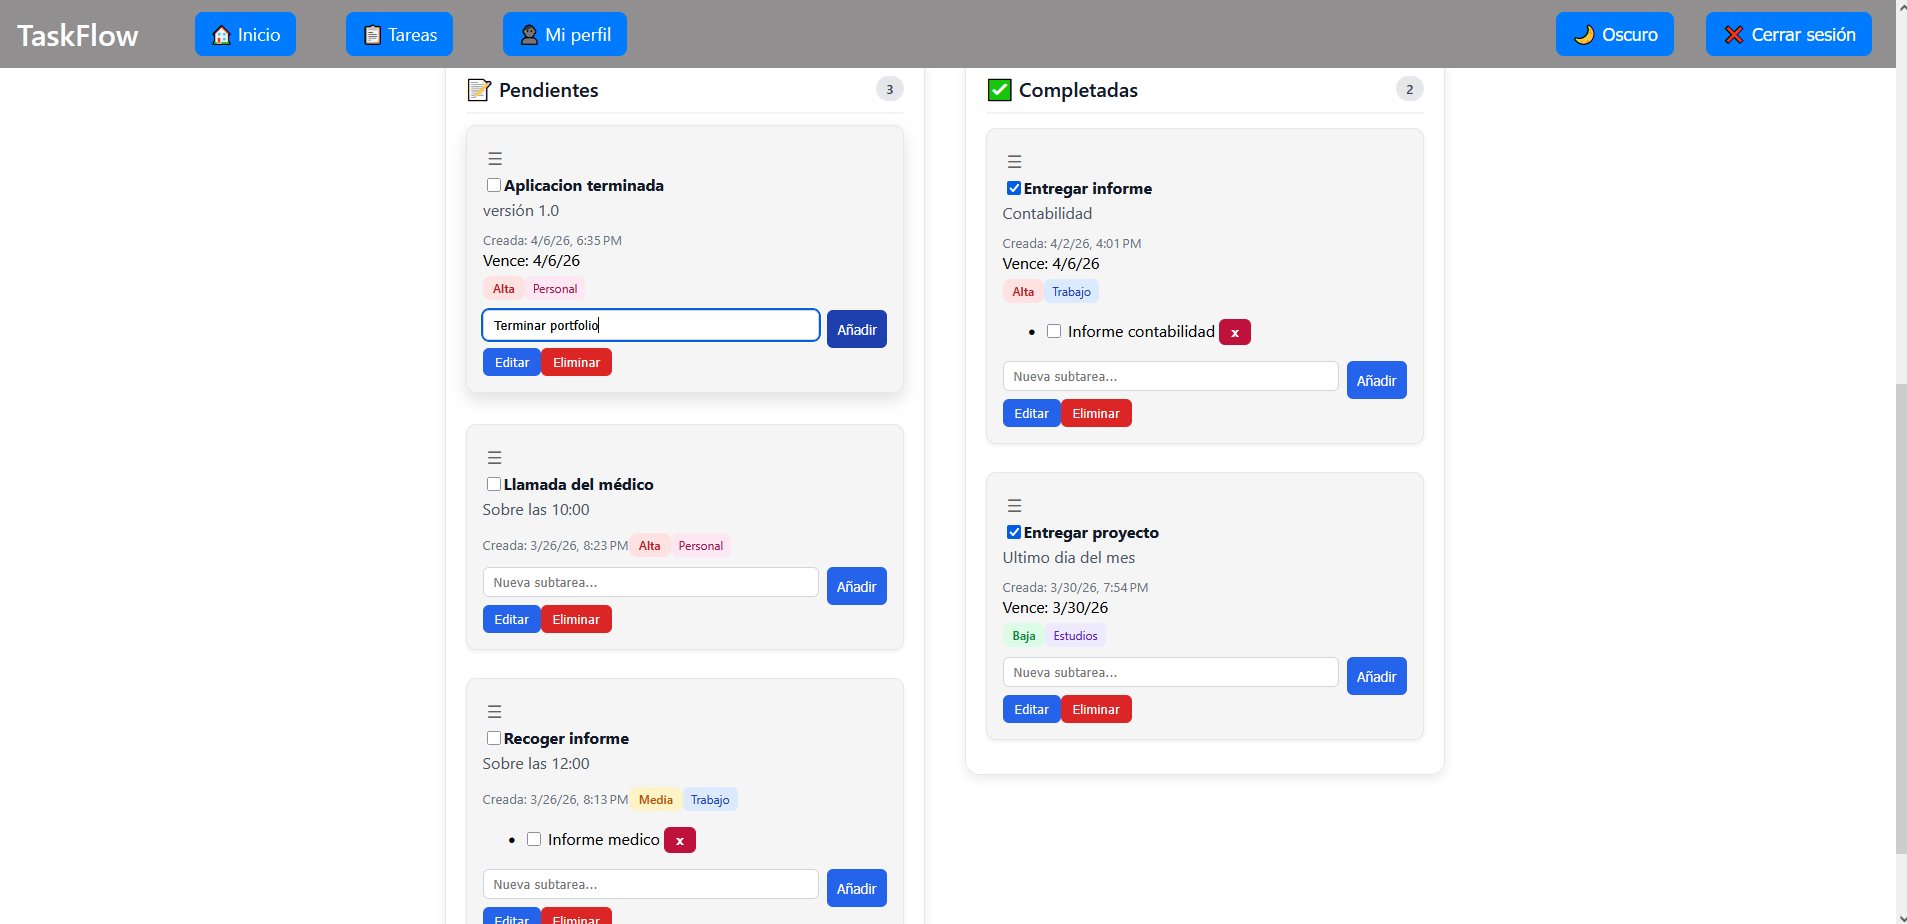This screenshot has height=924, width=1907.
Task: Switch to dark mode with Oscuro
Action: coord(1614,35)
